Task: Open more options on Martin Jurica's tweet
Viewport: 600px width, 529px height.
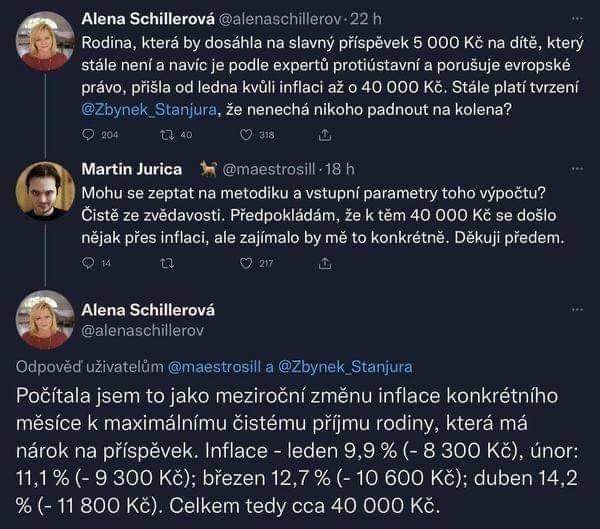Action: pyautogui.click(x=577, y=169)
